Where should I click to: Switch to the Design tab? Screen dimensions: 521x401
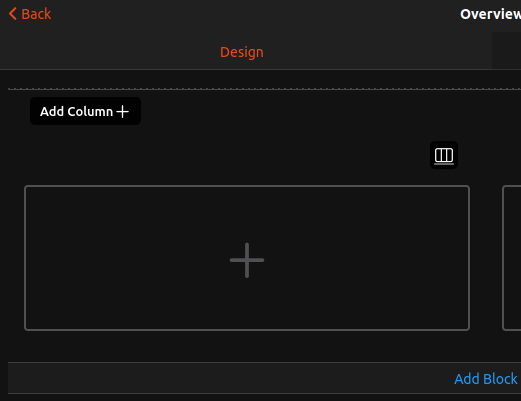242,52
